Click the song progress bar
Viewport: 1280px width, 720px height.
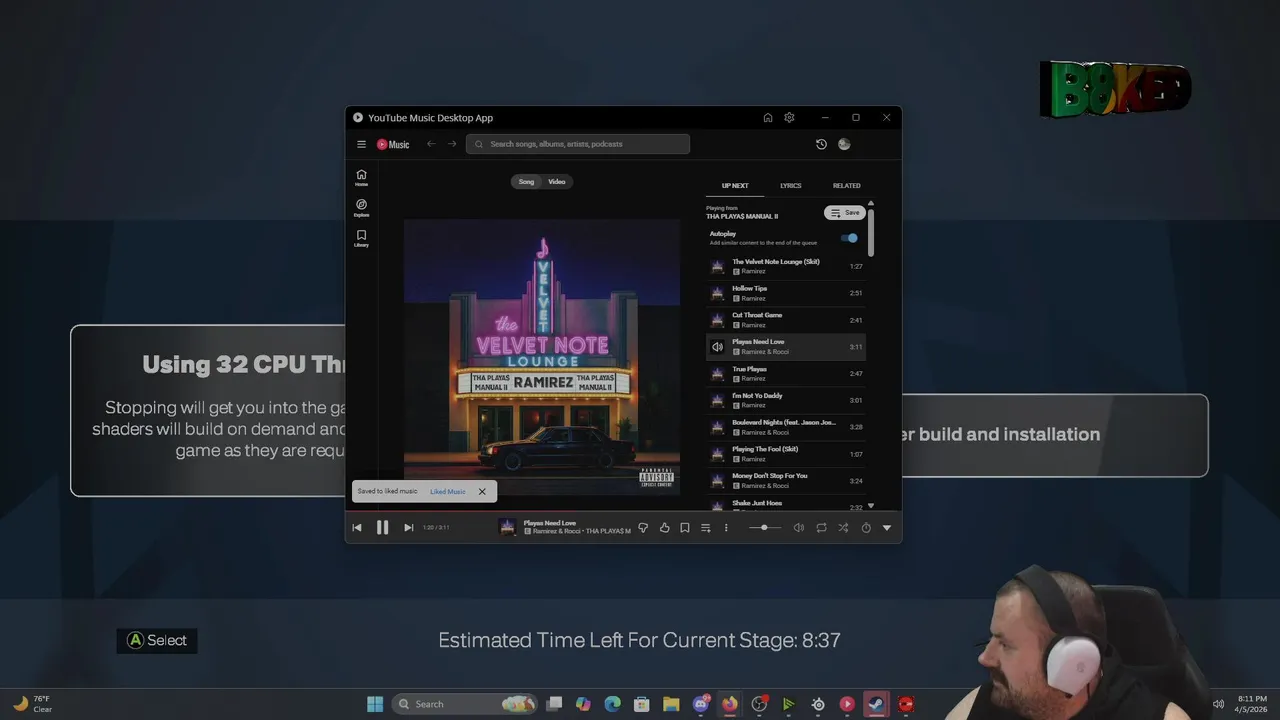pos(623,512)
